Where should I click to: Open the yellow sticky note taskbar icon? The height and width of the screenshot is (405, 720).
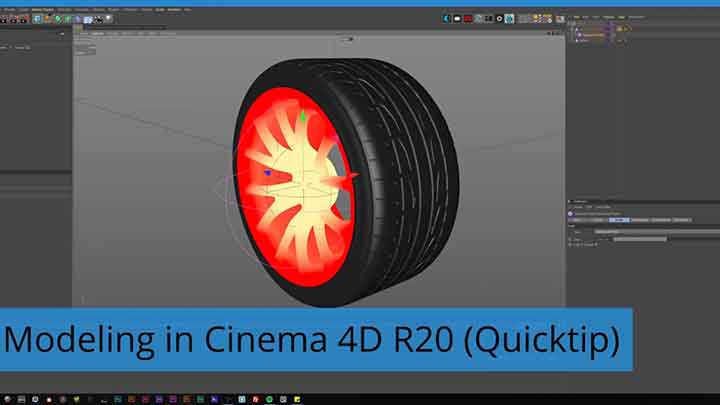[x=297, y=399]
